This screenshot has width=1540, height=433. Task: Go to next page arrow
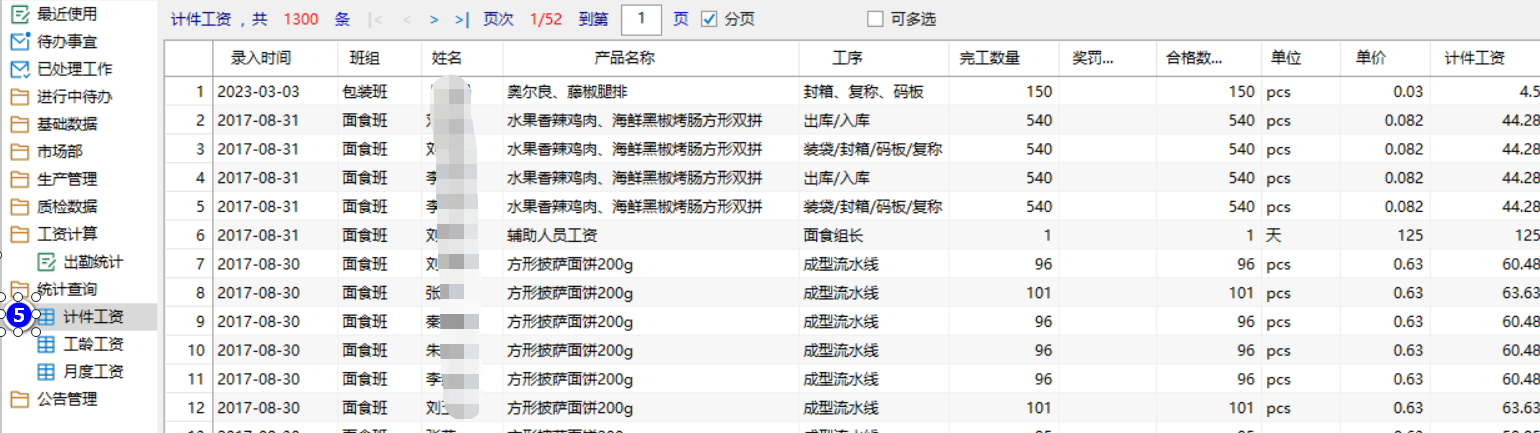coord(434,19)
